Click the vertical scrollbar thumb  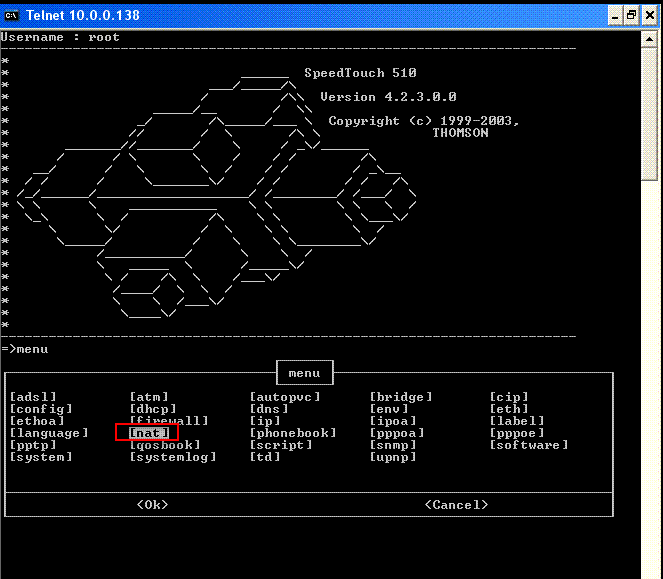pyautogui.click(x=649, y=114)
